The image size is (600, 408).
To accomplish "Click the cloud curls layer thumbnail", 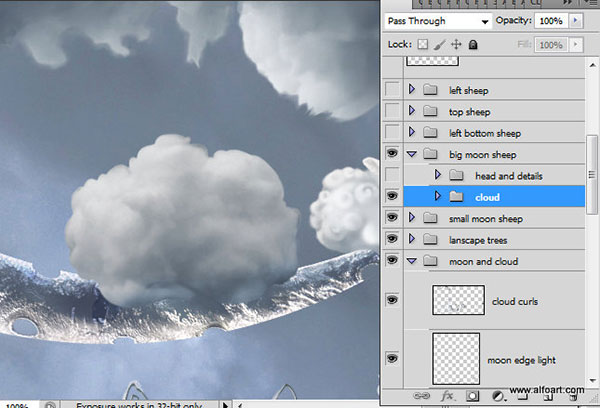I will click(458, 300).
